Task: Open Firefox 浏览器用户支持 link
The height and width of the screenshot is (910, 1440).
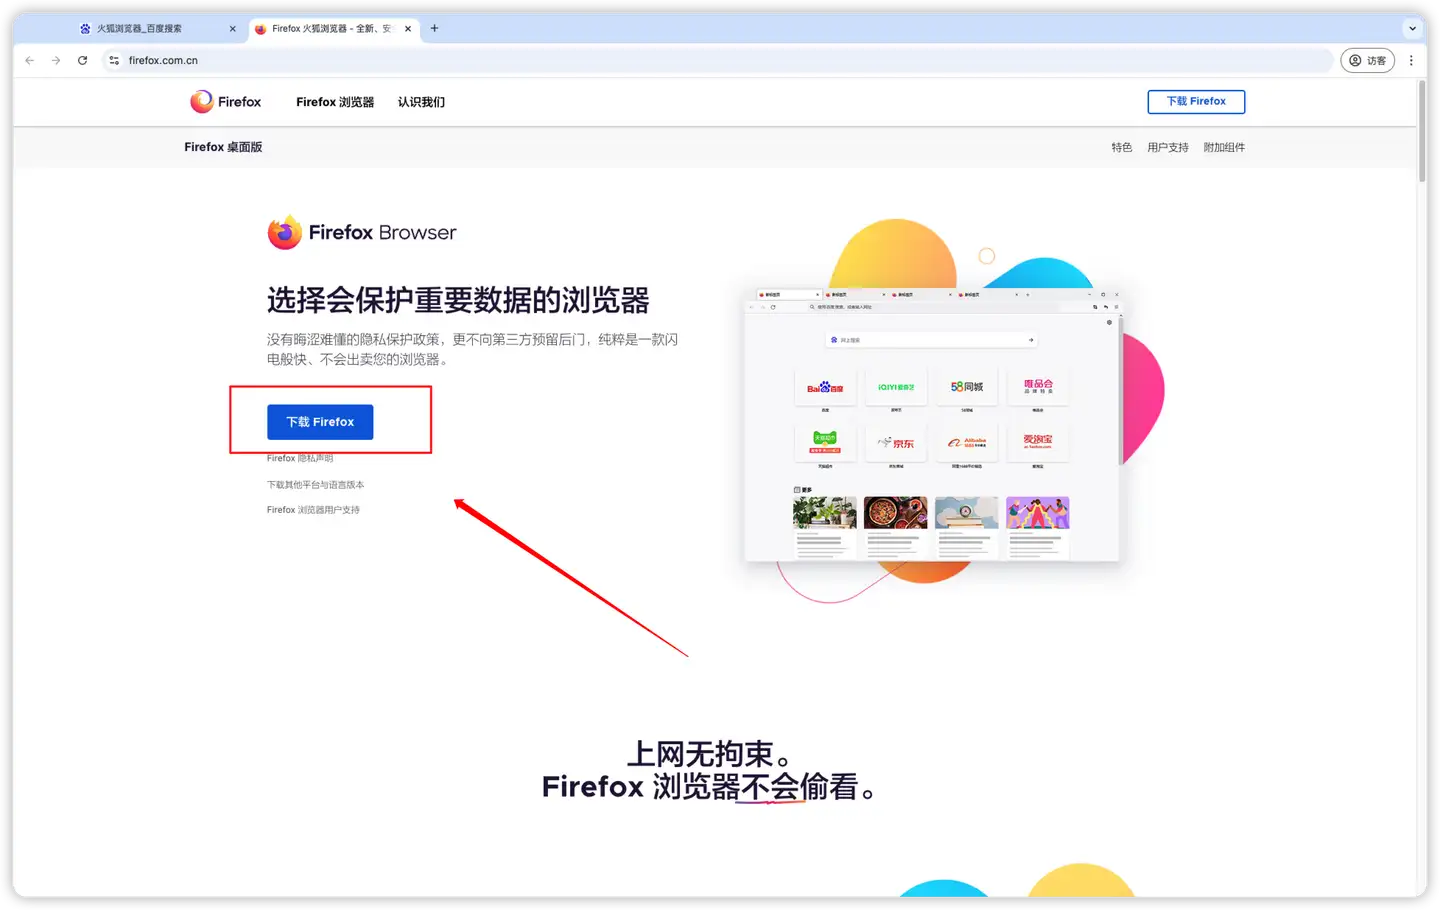Action: coord(313,510)
